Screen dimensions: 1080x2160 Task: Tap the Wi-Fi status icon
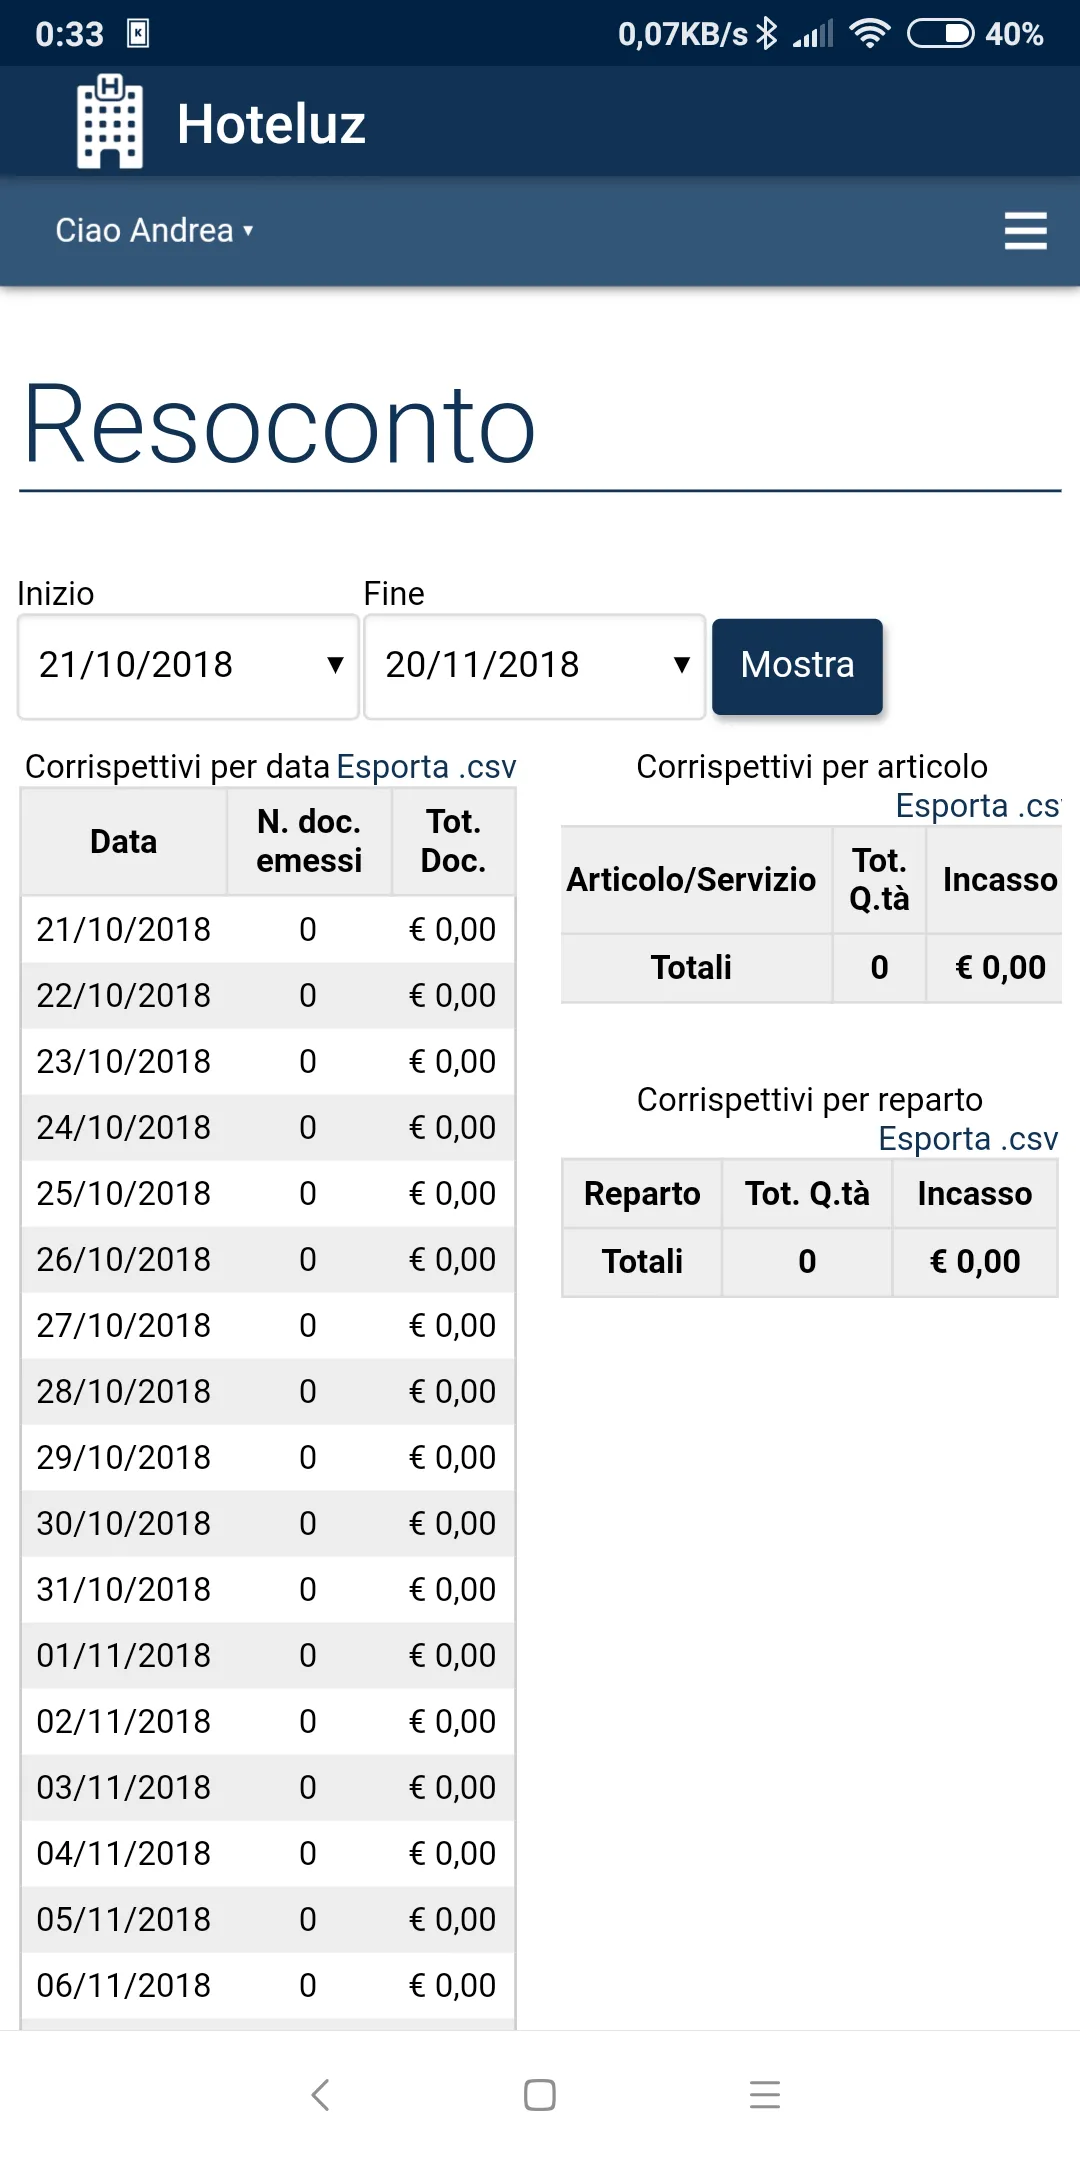(x=869, y=34)
